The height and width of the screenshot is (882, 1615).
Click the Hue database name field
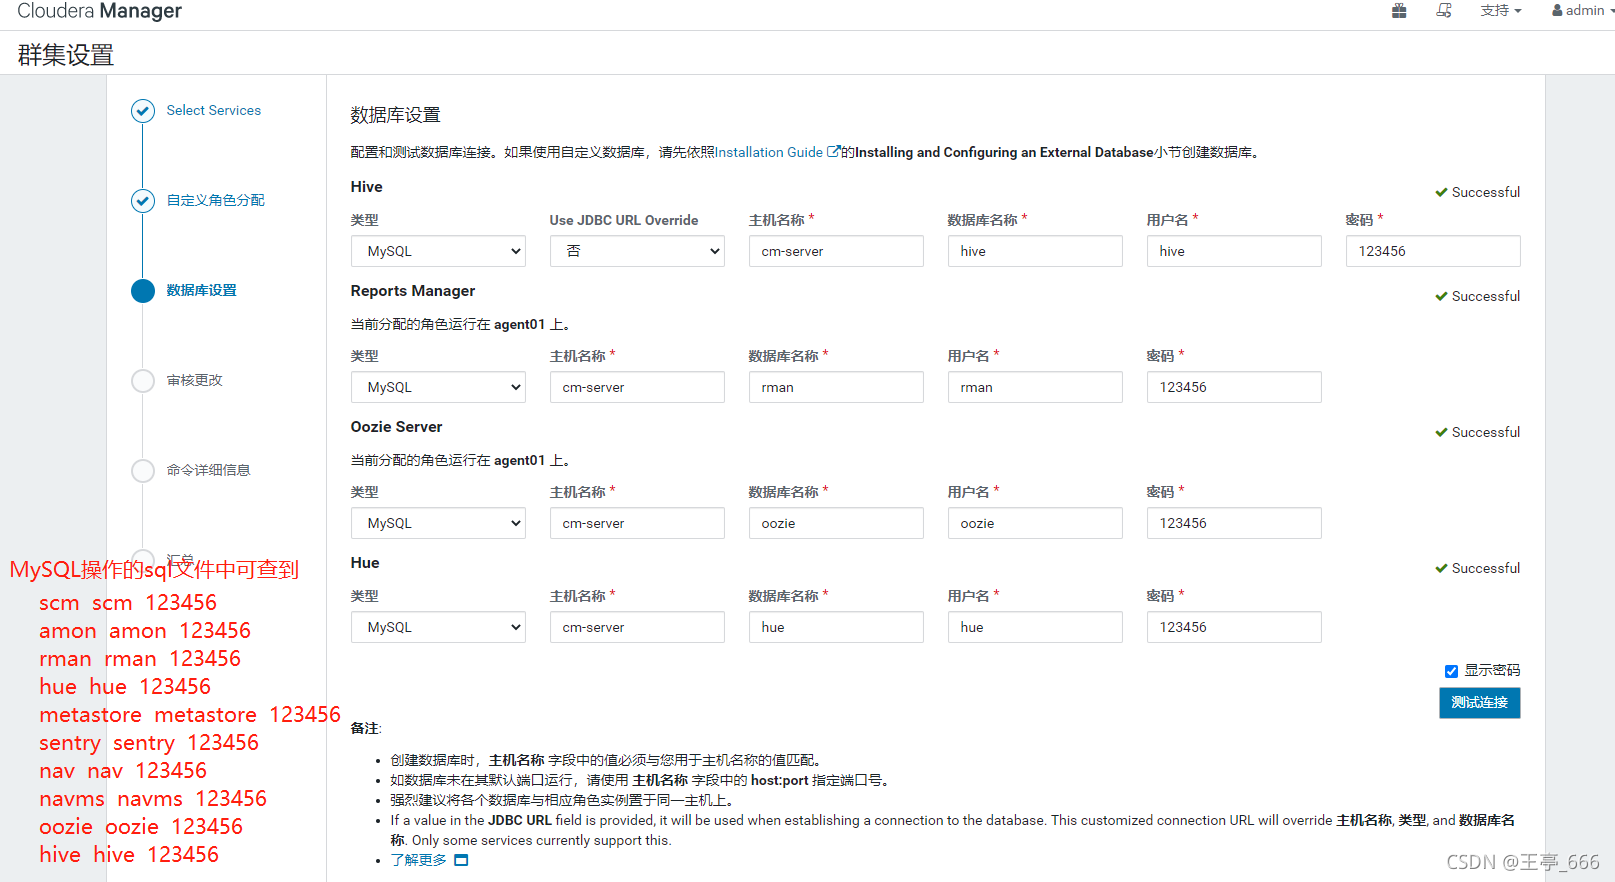(836, 627)
